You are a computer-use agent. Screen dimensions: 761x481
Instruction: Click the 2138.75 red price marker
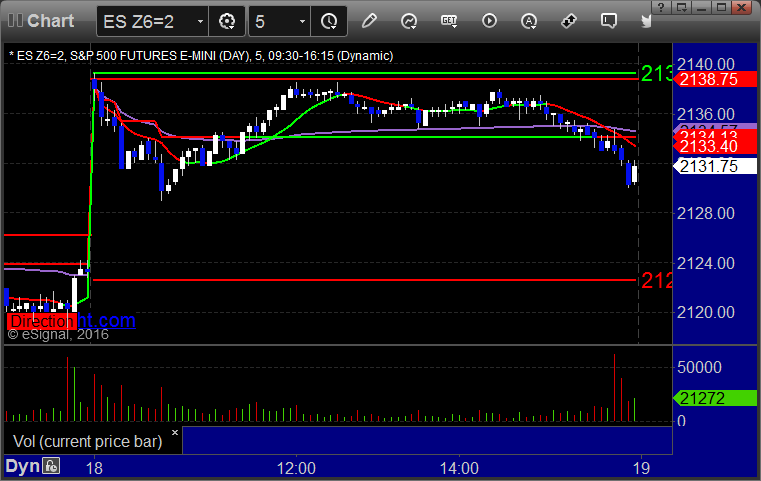pos(715,79)
